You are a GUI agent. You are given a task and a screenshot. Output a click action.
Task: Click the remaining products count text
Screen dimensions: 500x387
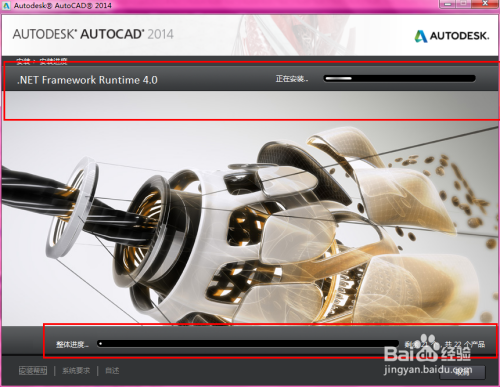[x=445, y=344]
